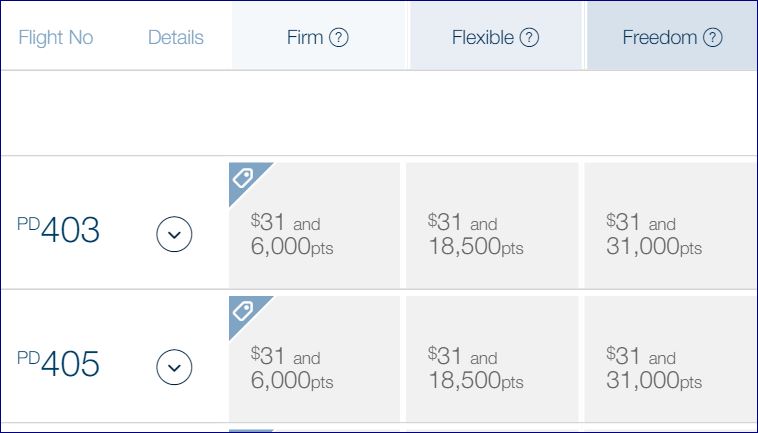Click the discount tag icon on PD403
Screen dimensions: 758x433
[x=243, y=177]
